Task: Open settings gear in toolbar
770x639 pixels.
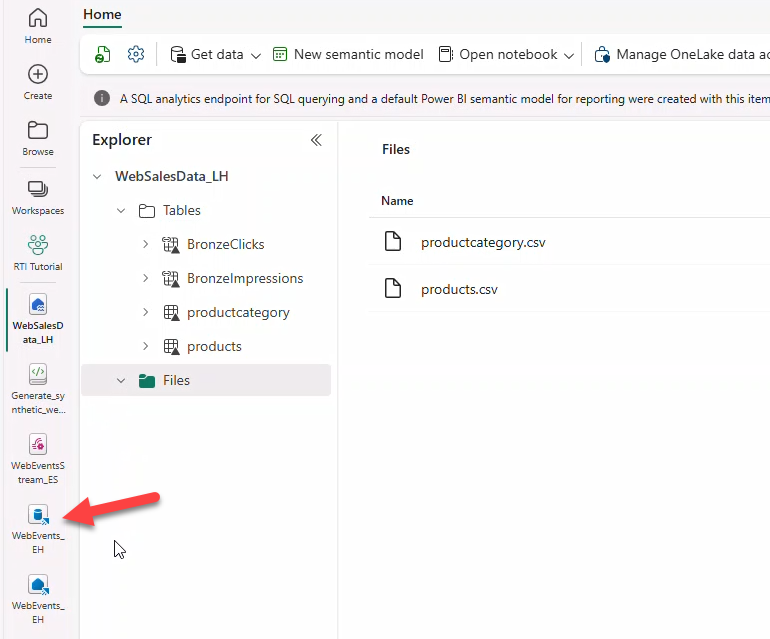Action: (x=136, y=54)
